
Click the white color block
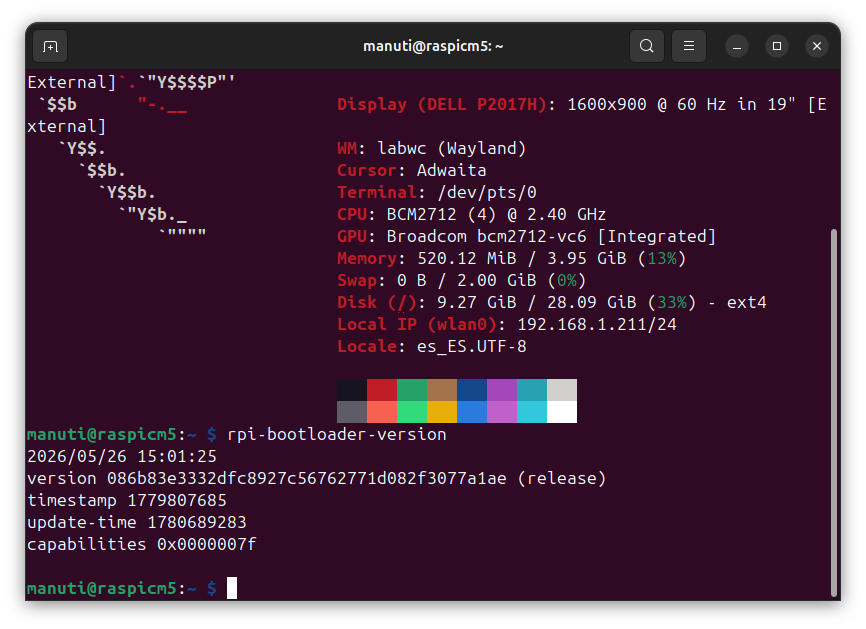coord(562,412)
